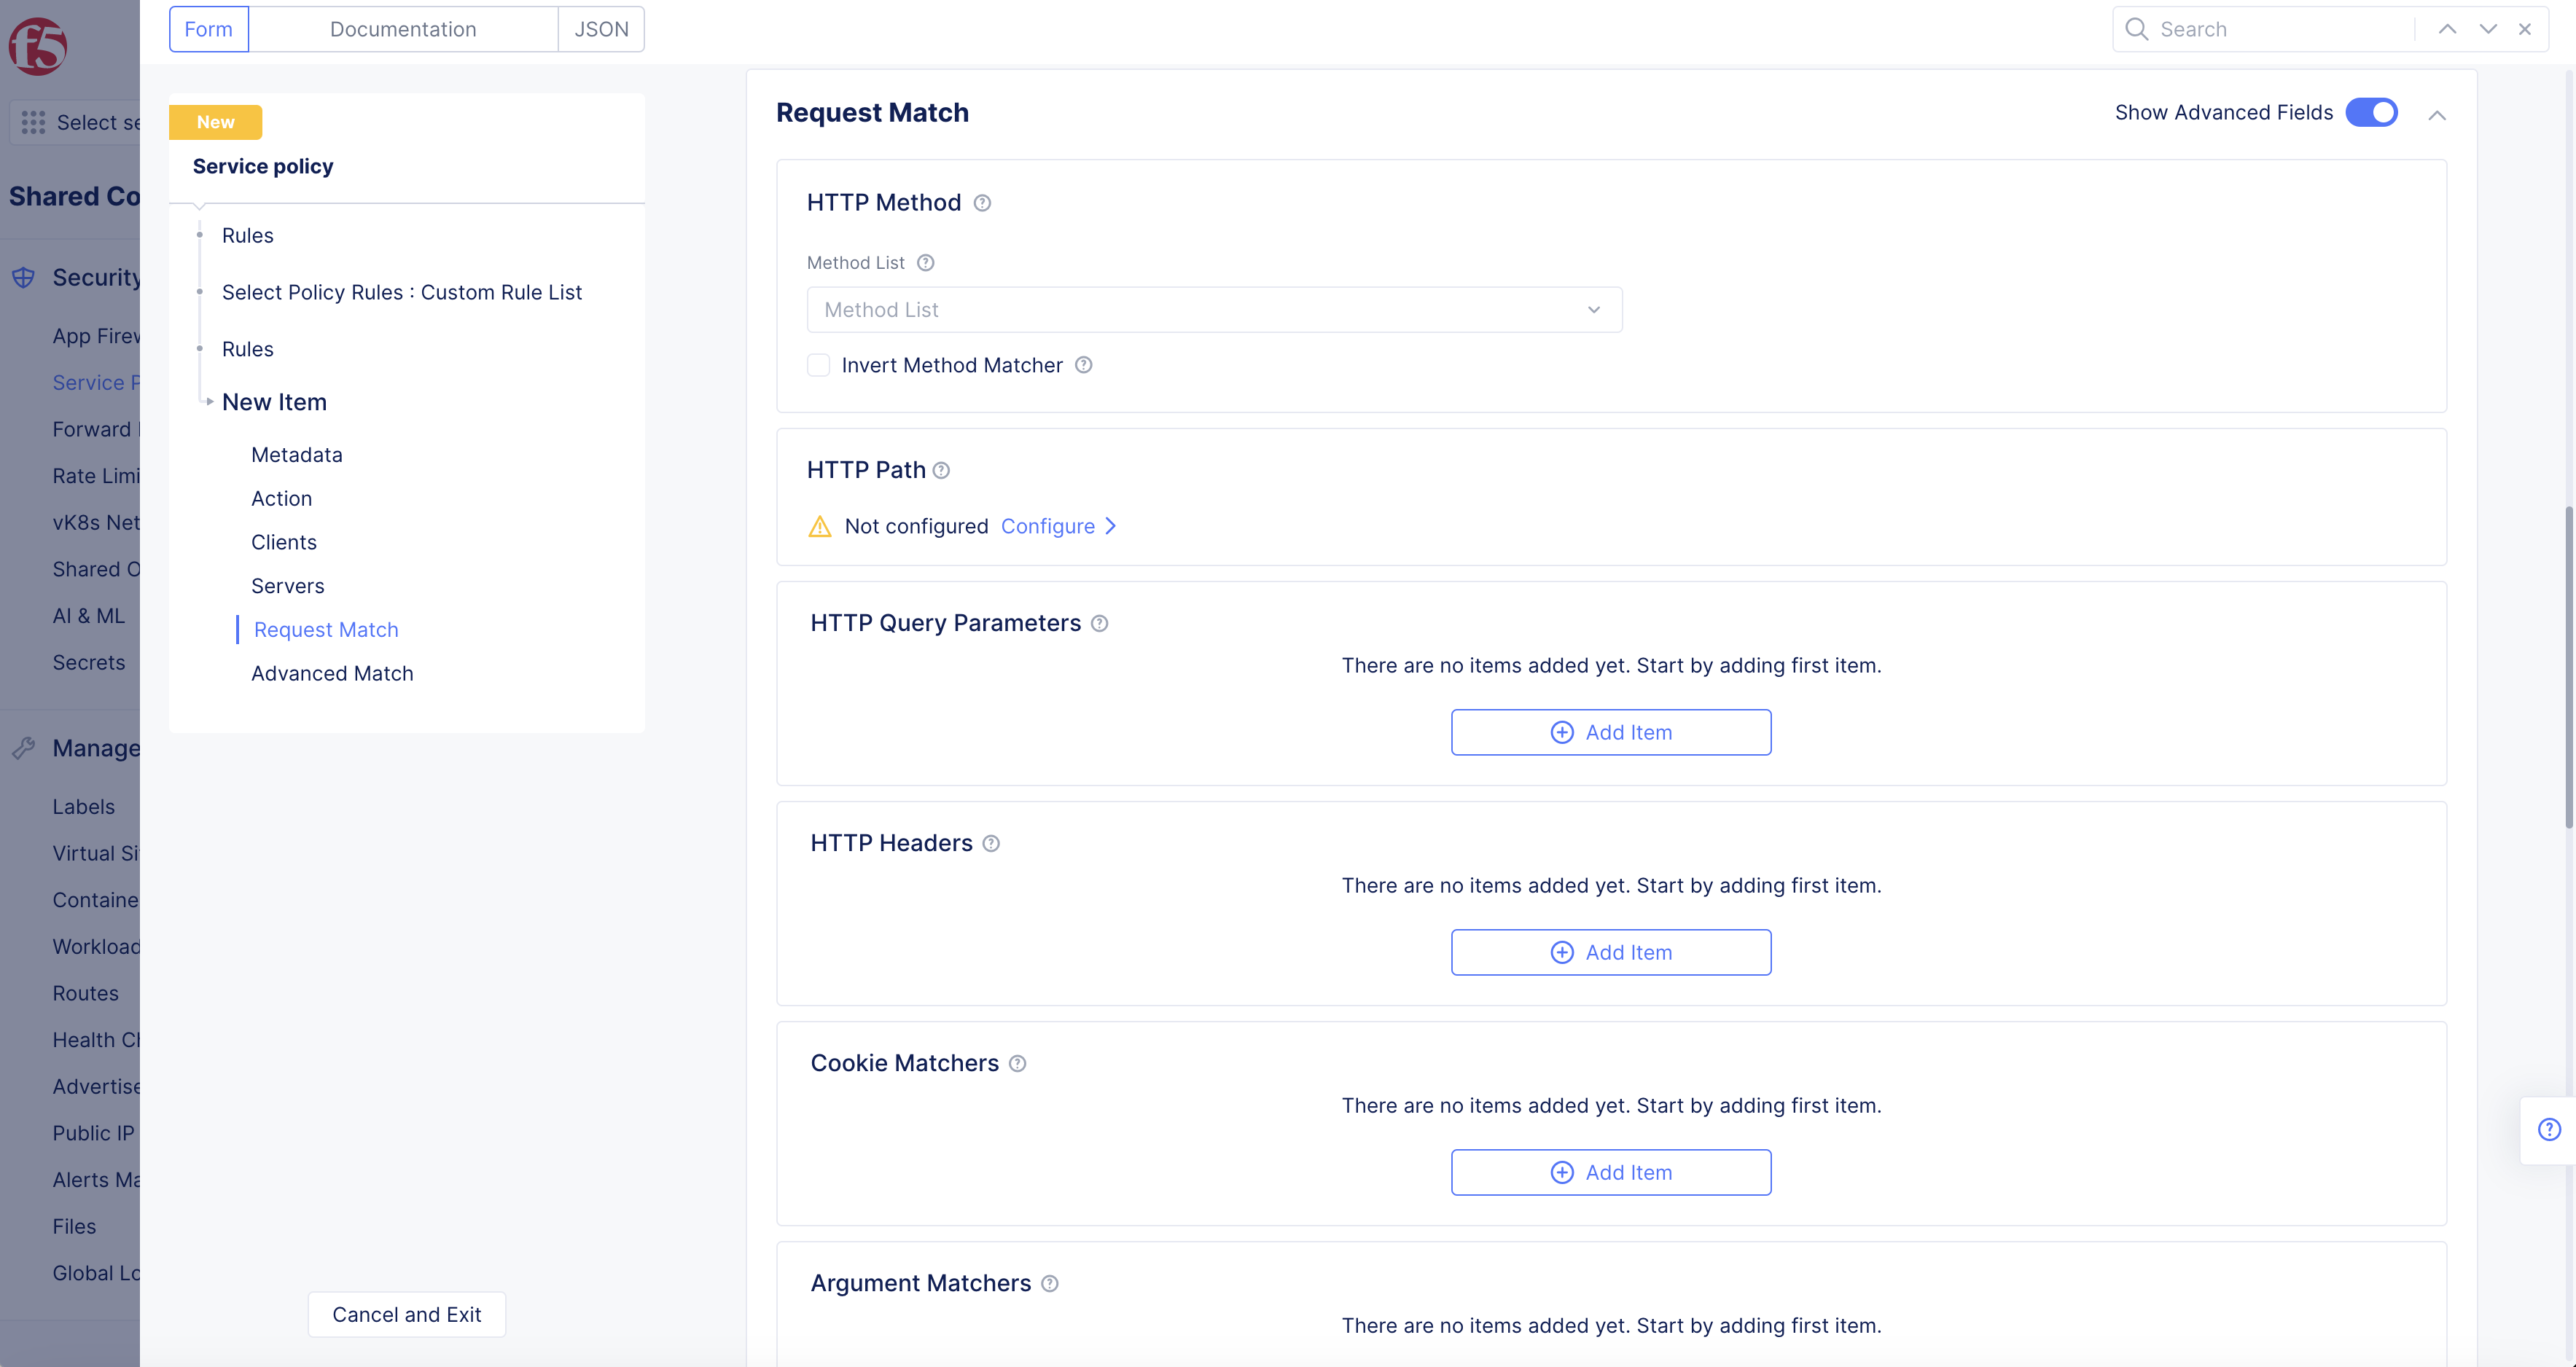Click the F5 logo icon
Image resolution: width=2576 pixels, height=1367 pixels.
click(x=38, y=46)
